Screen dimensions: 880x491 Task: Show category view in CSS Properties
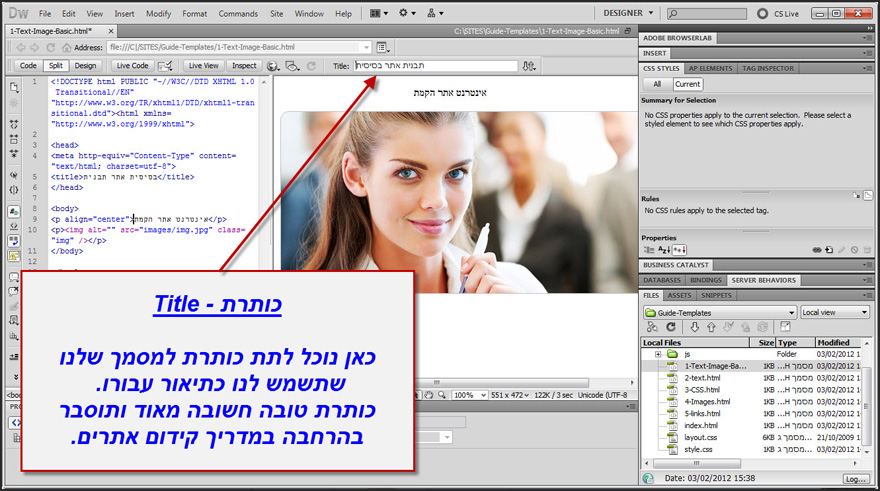coord(649,250)
